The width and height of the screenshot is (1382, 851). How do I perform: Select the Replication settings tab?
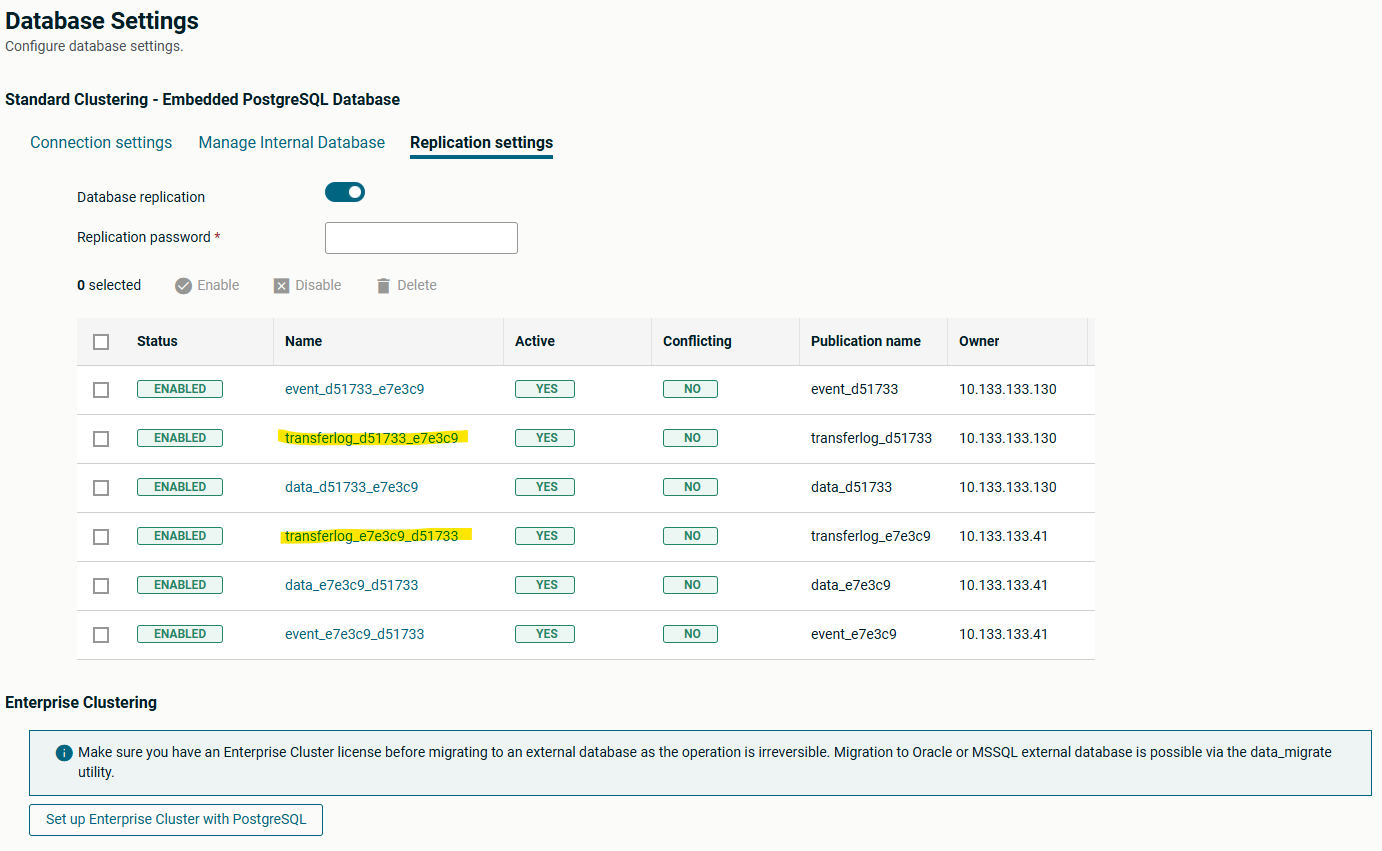(481, 143)
